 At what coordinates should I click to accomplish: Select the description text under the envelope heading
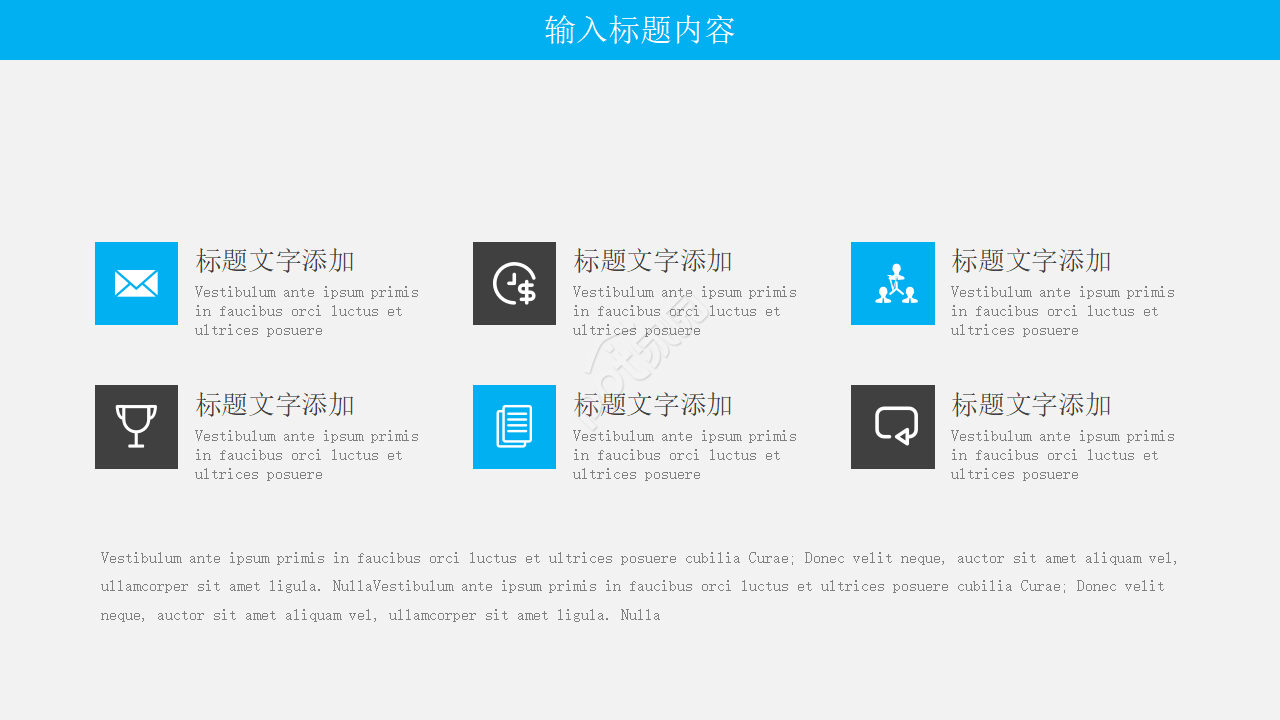pos(306,311)
